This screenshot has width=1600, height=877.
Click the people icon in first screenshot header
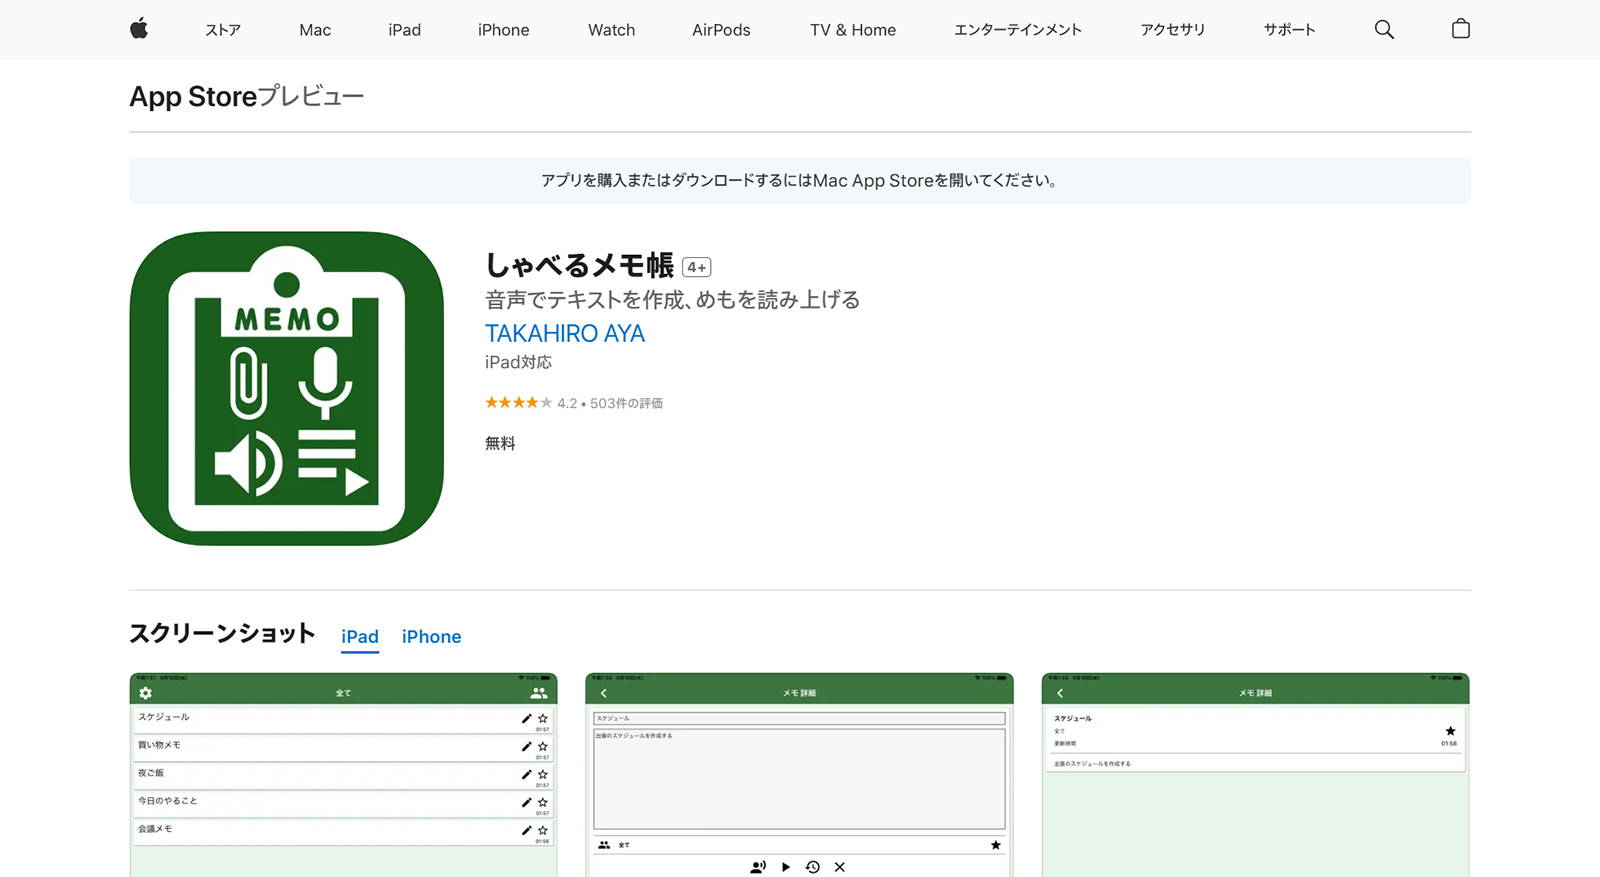pos(539,693)
